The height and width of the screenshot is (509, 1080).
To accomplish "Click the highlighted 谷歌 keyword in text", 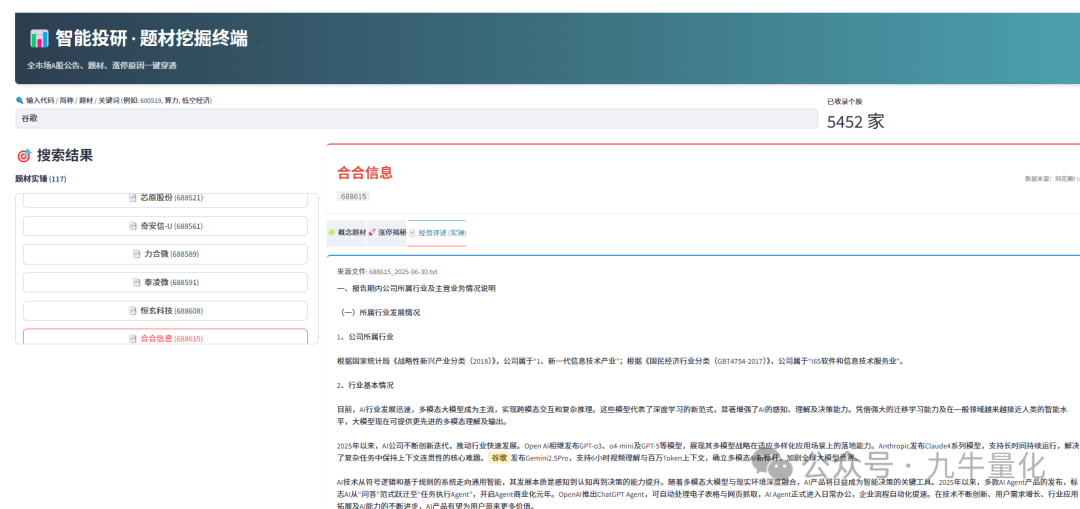I will 498,457.
